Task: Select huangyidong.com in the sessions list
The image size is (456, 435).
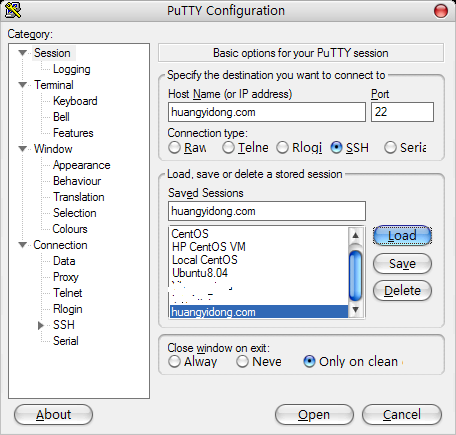Action: coord(259,312)
